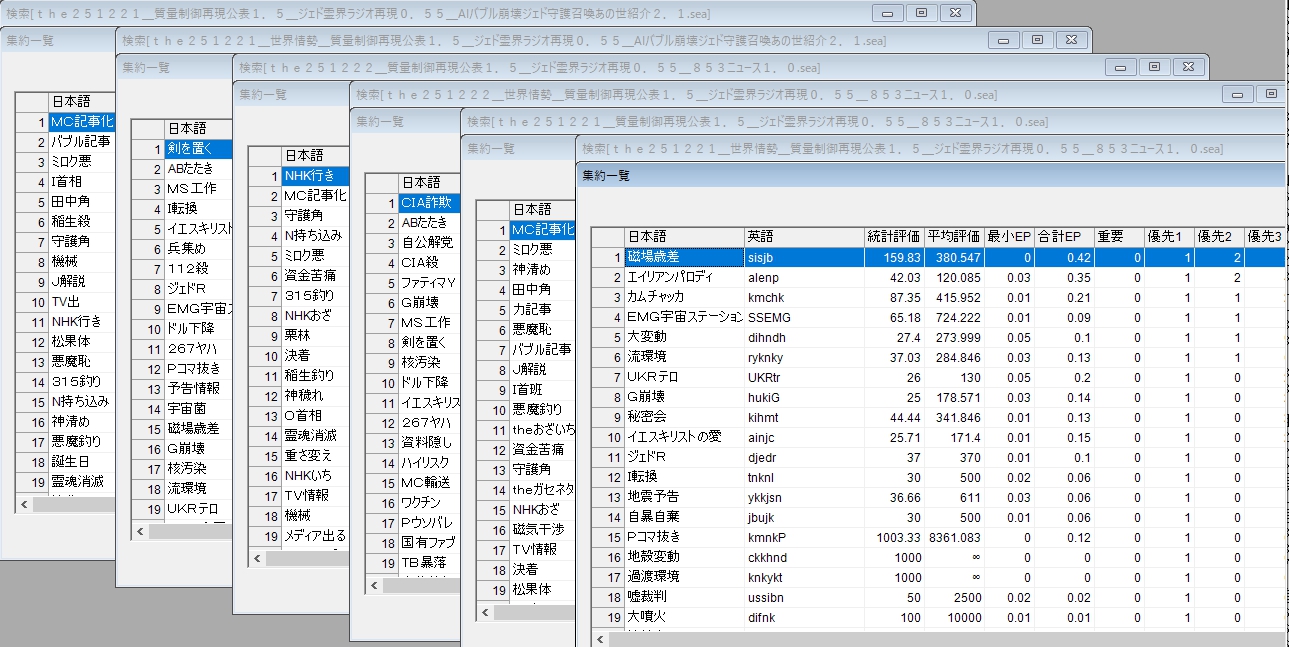The image size is (1289, 647).
Task: Click the sisjb cell in 英語 column
Action: [x=804, y=257]
